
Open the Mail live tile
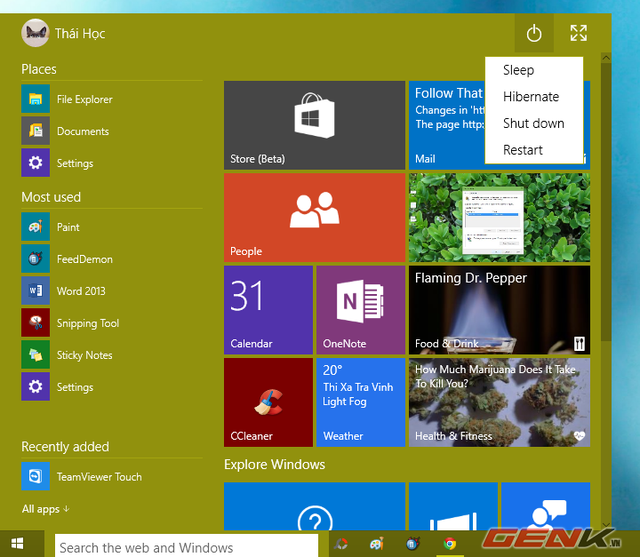click(447, 125)
